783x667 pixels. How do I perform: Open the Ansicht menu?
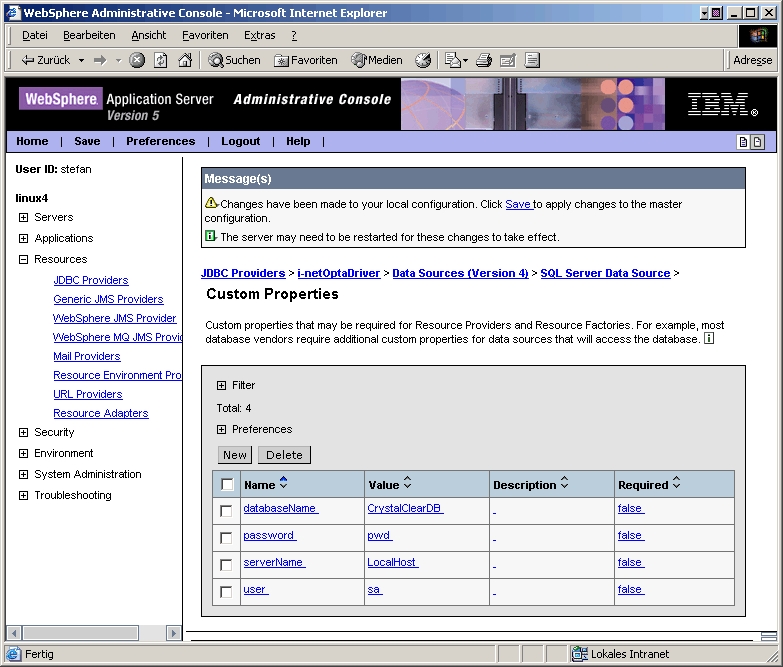149,35
